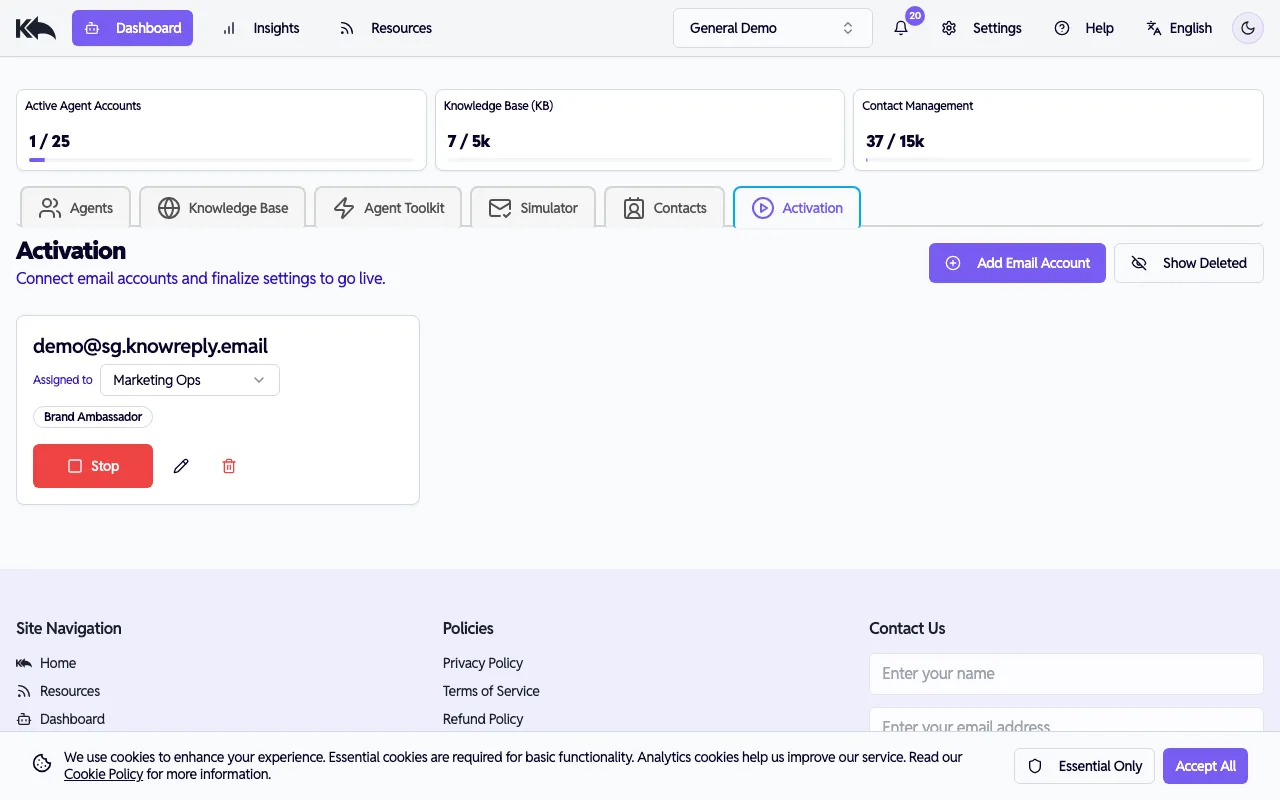This screenshot has width=1280, height=800.
Task: Edit the email account with the pencil icon
Action: (x=181, y=466)
